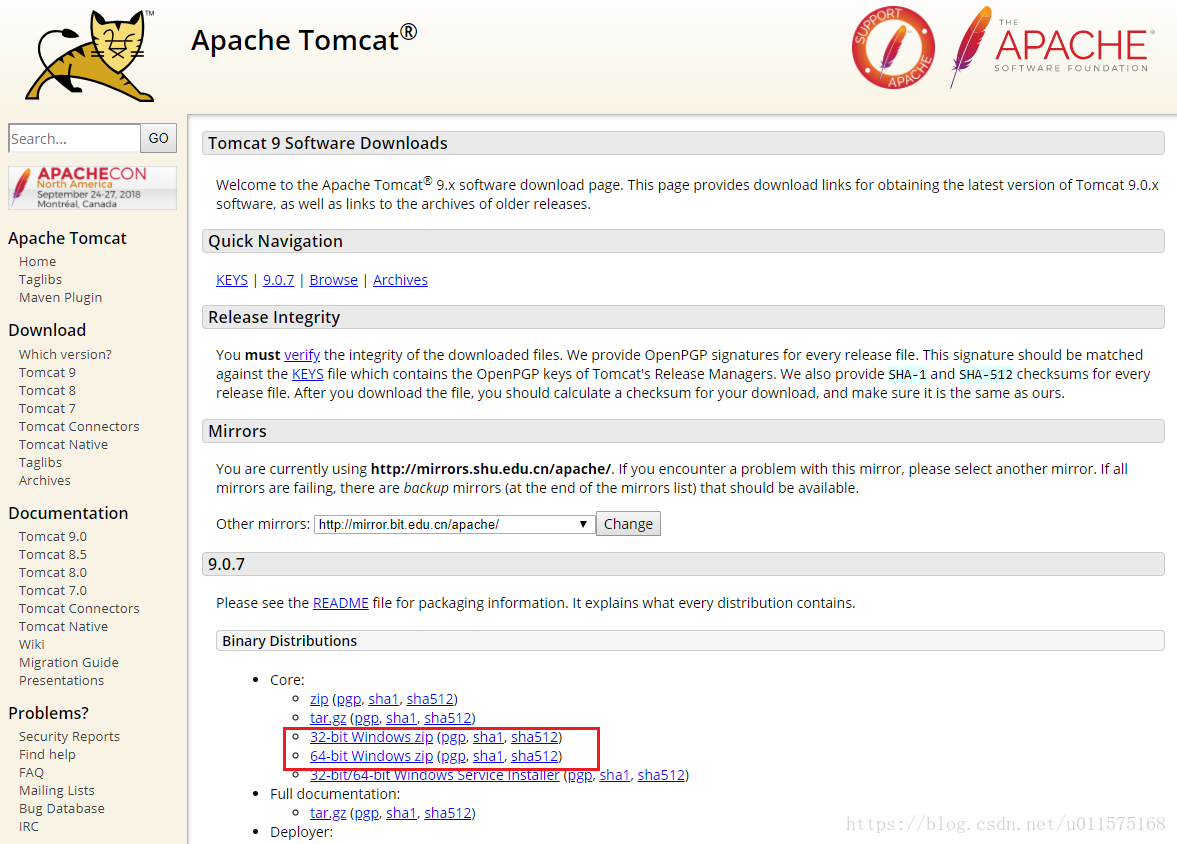Go to Tomcat 9 download page
Viewport: 1177px width, 844px height.
[47, 372]
